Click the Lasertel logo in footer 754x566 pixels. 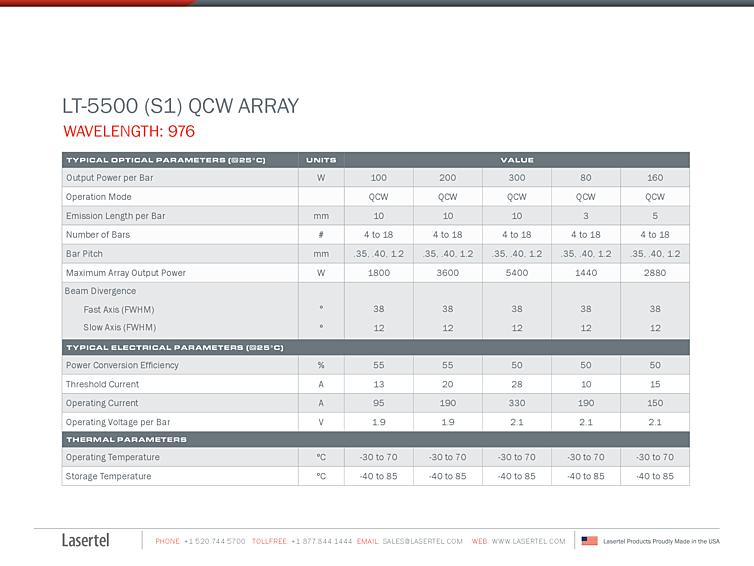tap(86, 541)
